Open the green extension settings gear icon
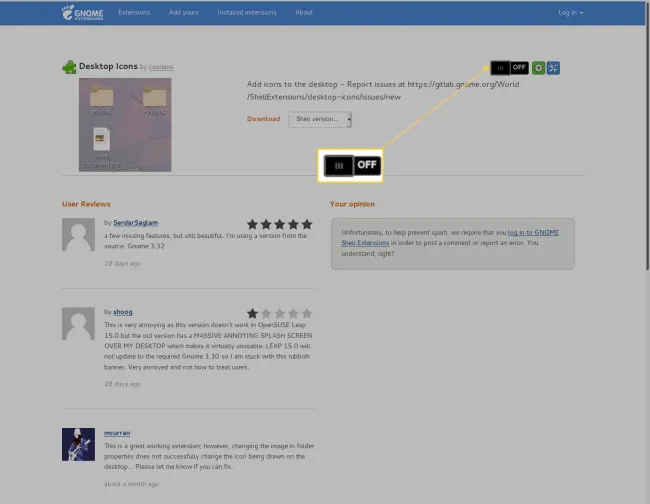 point(538,68)
